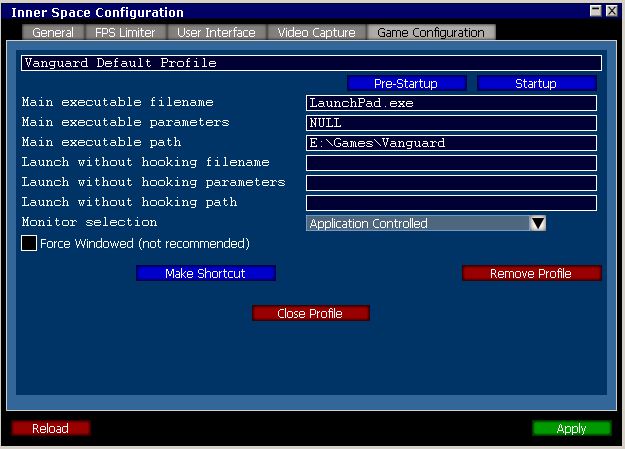Click the Main executable path label
The width and height of the screenshot is (625, 449).
click(102, 142)
